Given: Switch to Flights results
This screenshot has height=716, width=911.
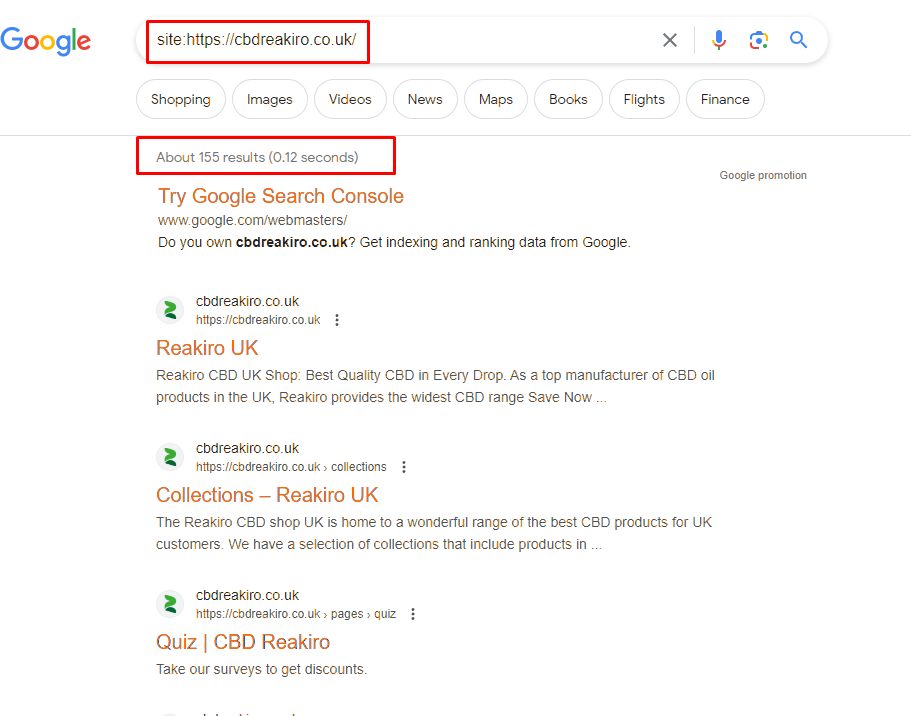Looking at the screenshot, I should point(644,99).
